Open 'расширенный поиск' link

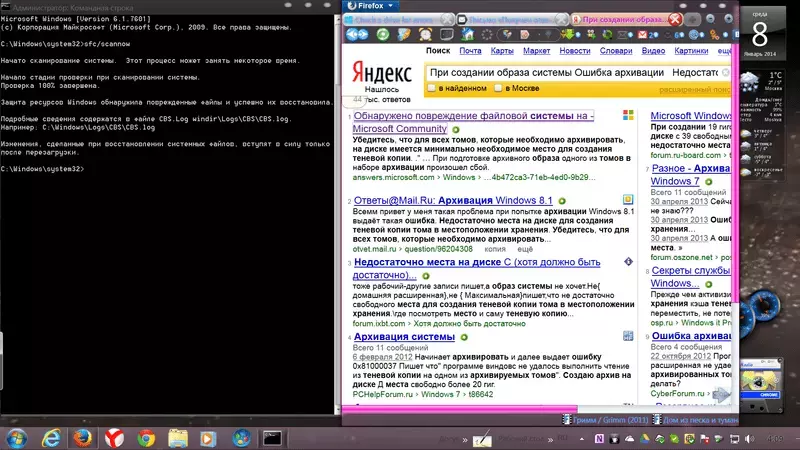694,90
